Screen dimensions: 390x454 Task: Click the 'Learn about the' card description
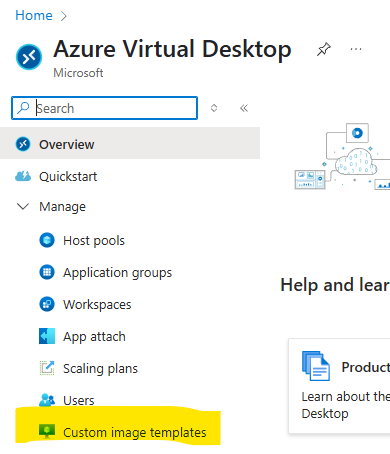(346, 405)
